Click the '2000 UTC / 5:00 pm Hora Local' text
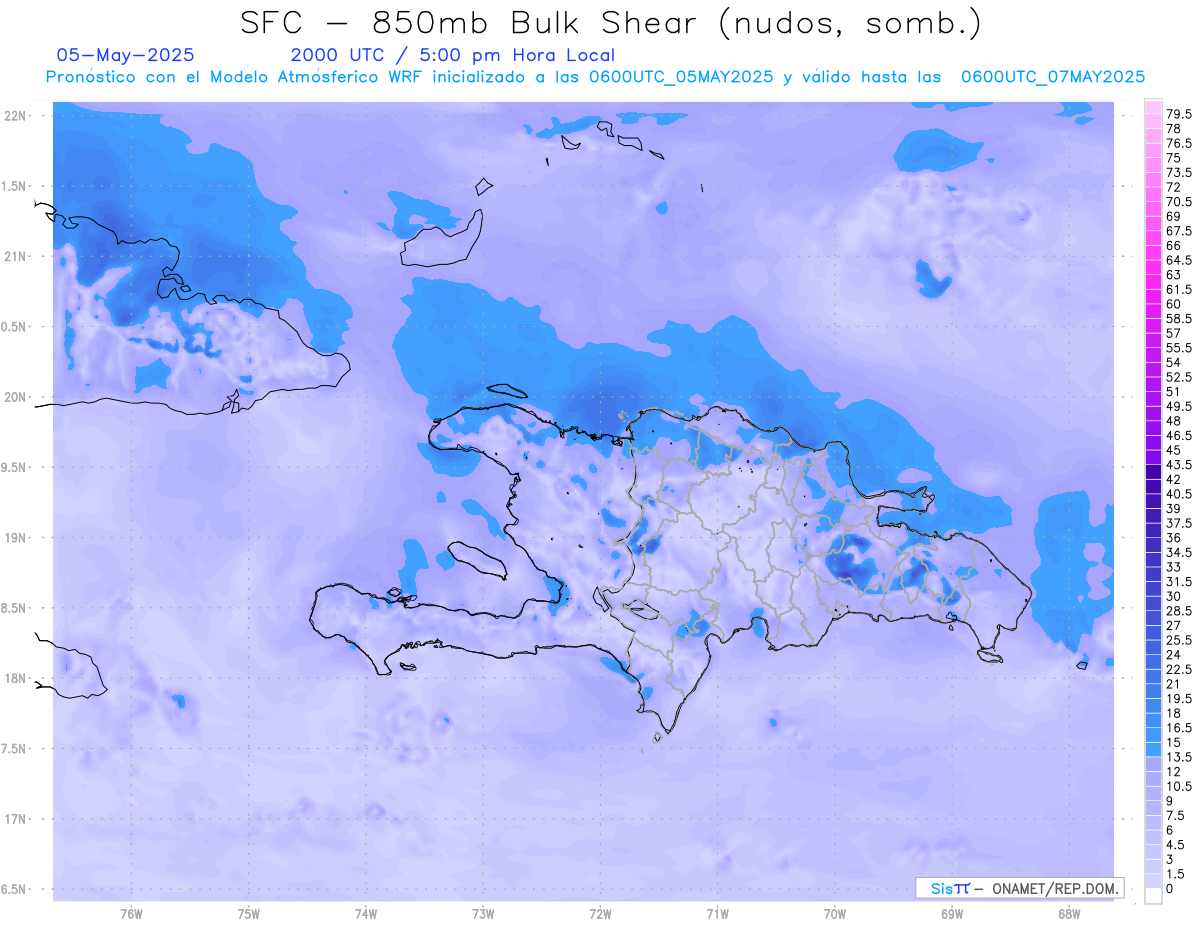 point(452,56)
